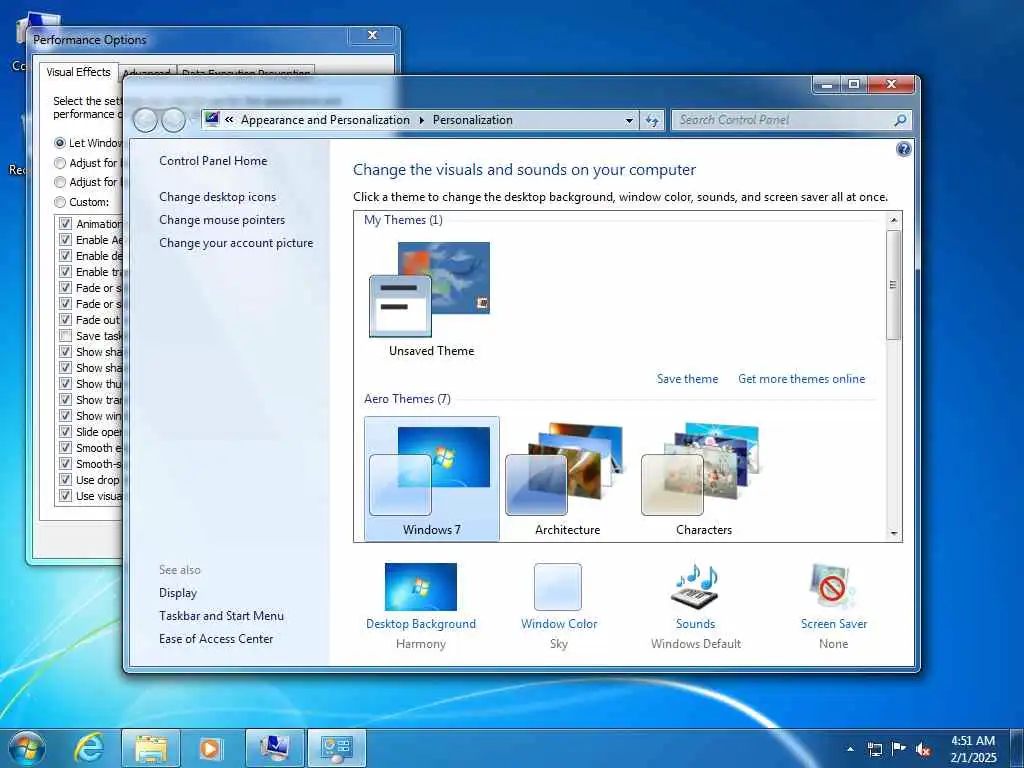The height and width of the screenshot is (768, 1024).
Task: Show hidden icons in system tray
Action: [x=850, y=749]
